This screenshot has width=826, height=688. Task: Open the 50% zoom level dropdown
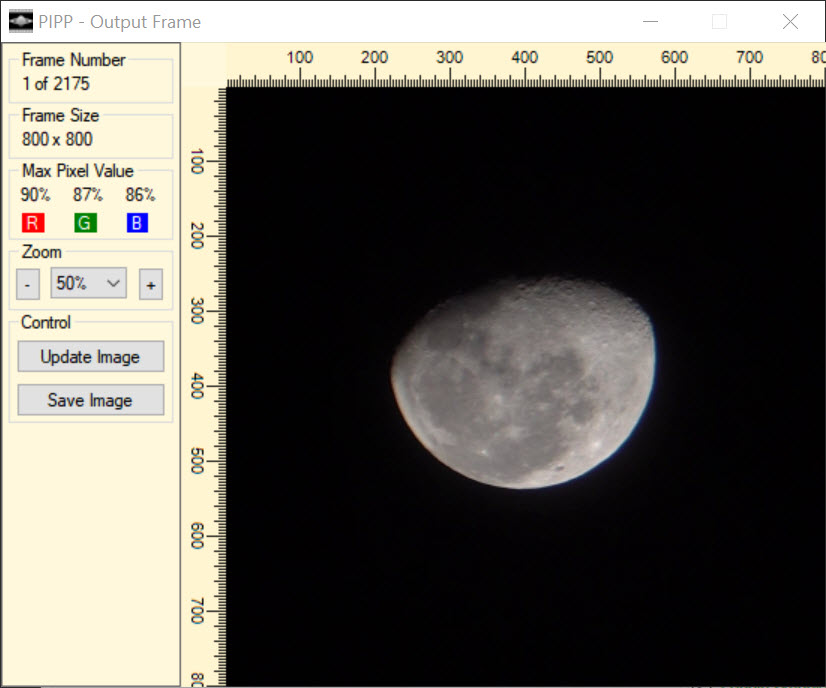pyautogui.click(x=89, y=284)
